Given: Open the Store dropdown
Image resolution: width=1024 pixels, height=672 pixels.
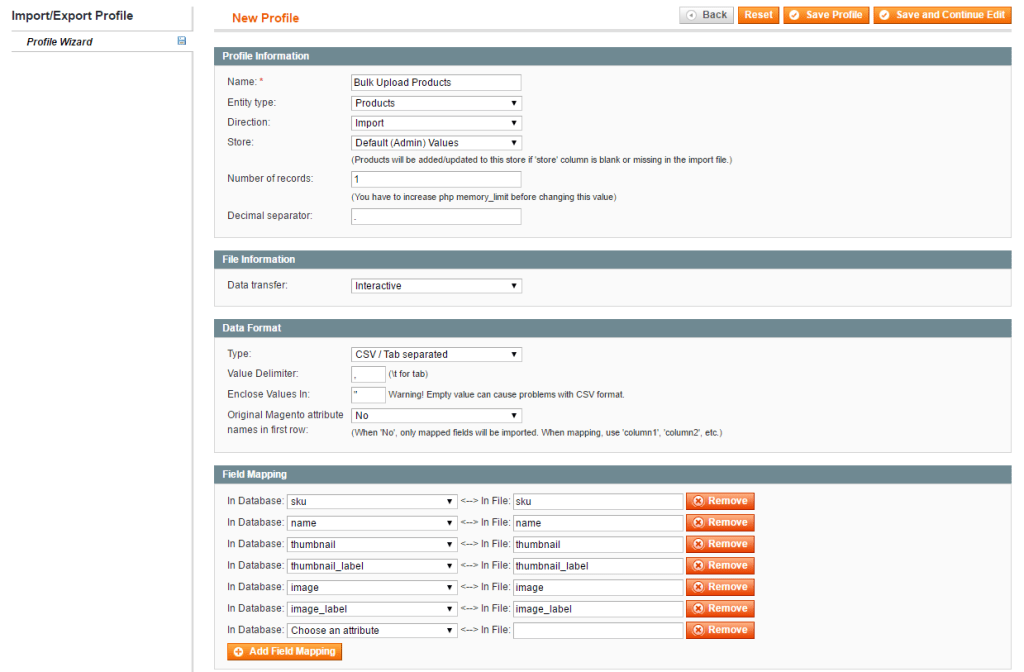Looking at the screenshot, I should click(436, 142).
